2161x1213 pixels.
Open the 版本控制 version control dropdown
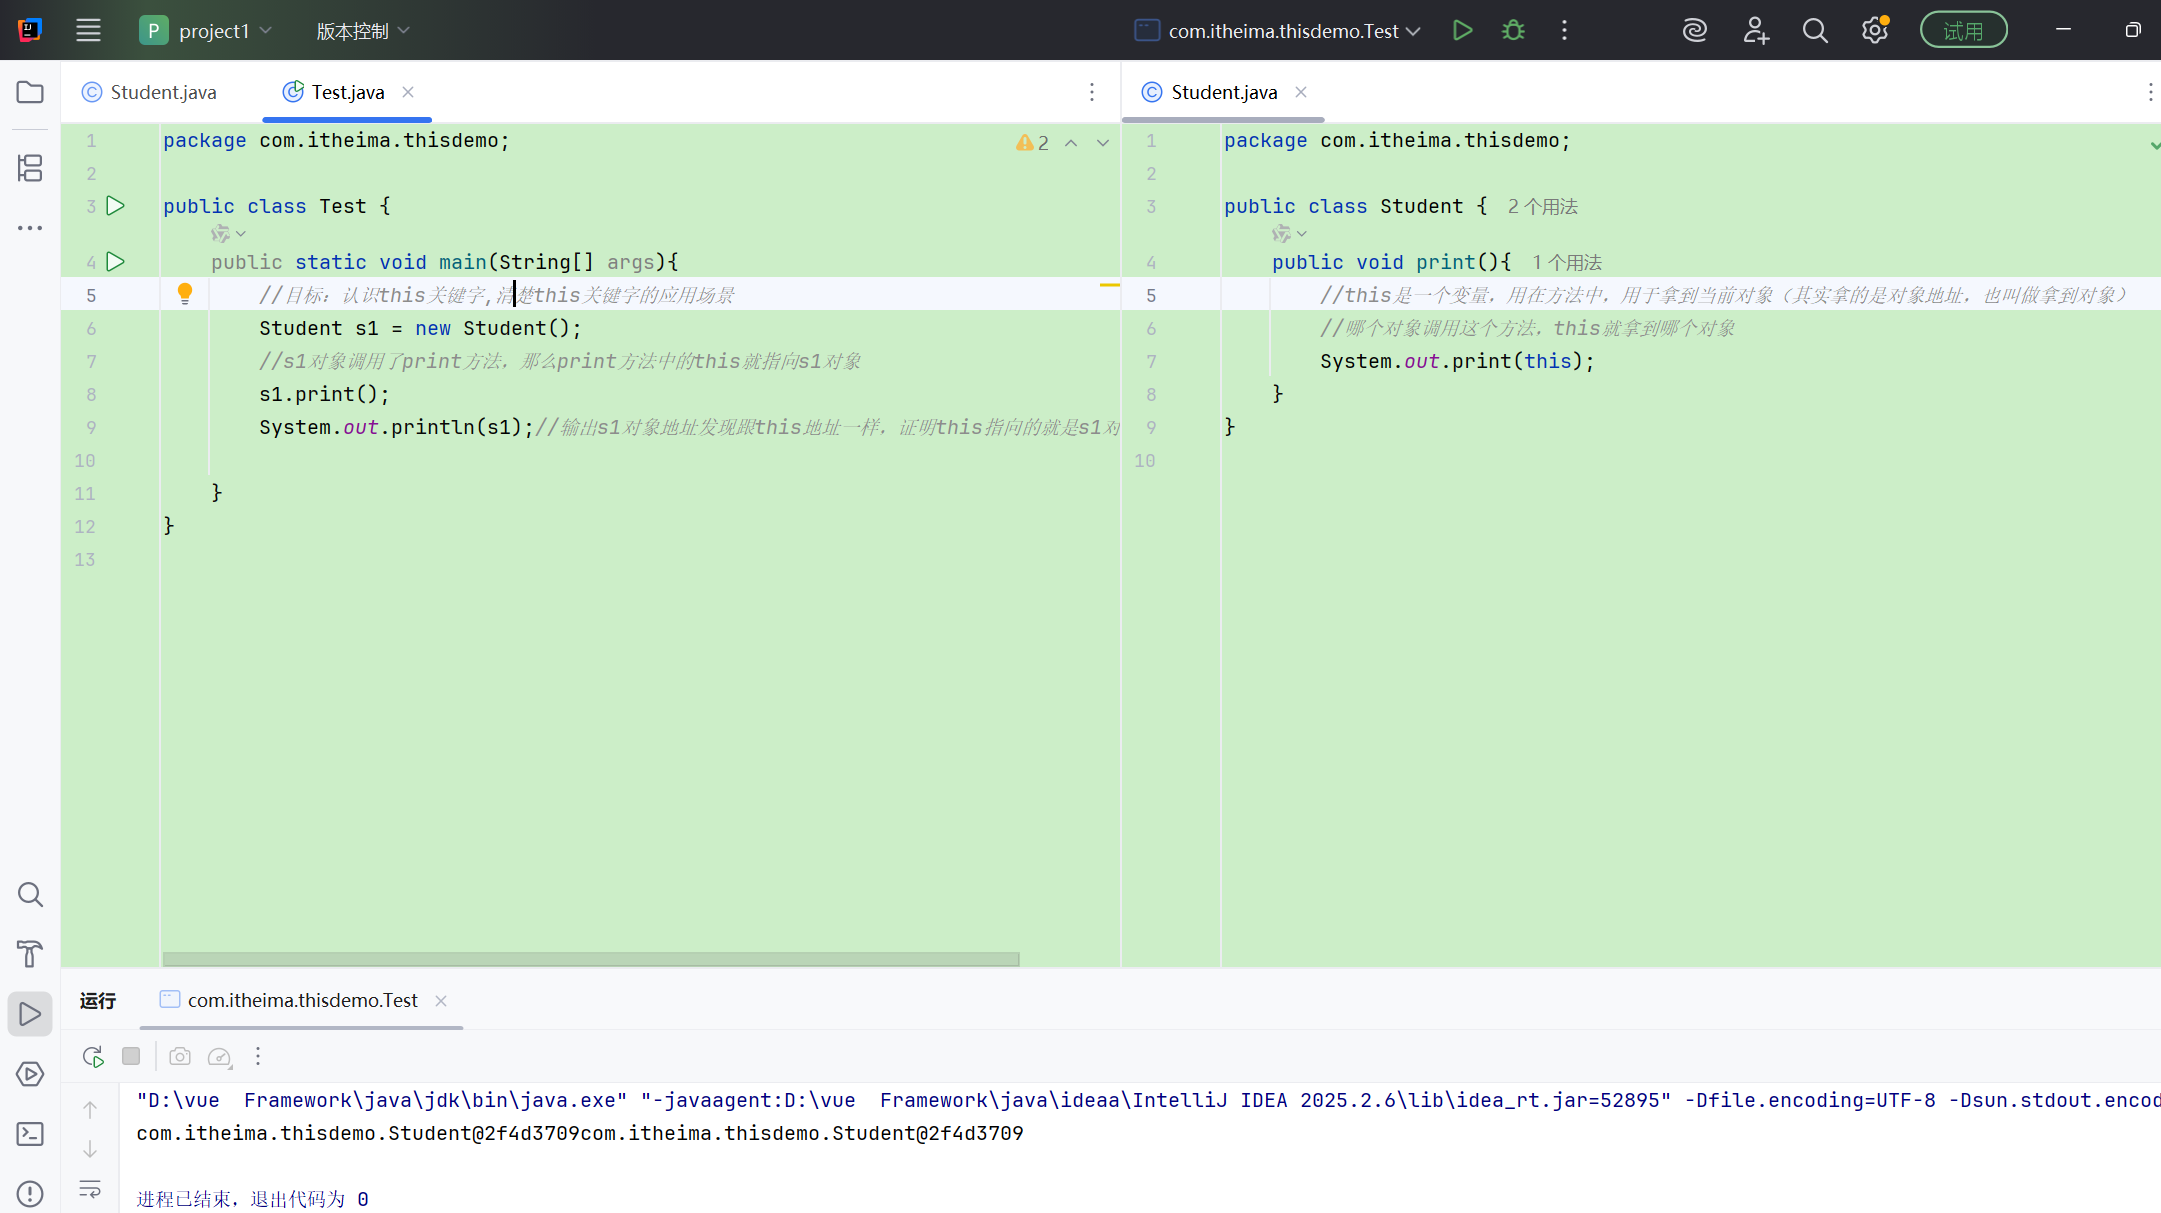[x=362, y=31]
